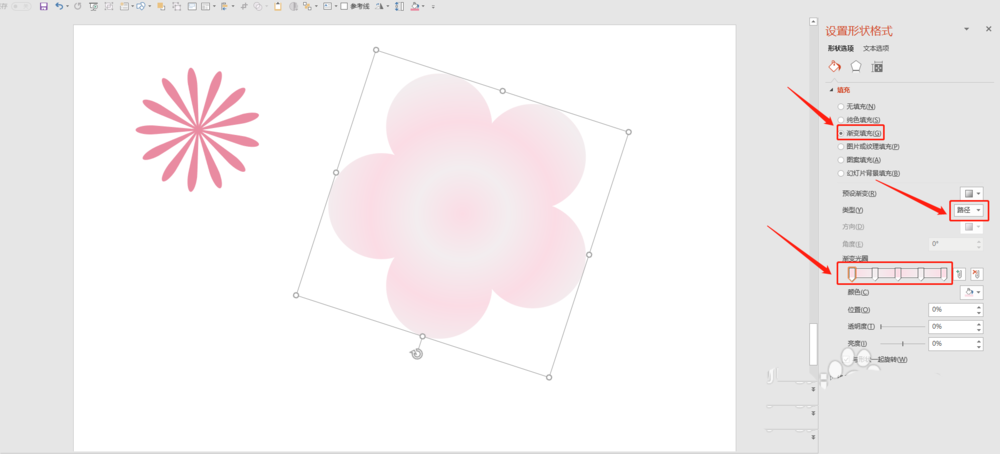Open the Fill & Line paint bucket tab

[x=834, y=66]
